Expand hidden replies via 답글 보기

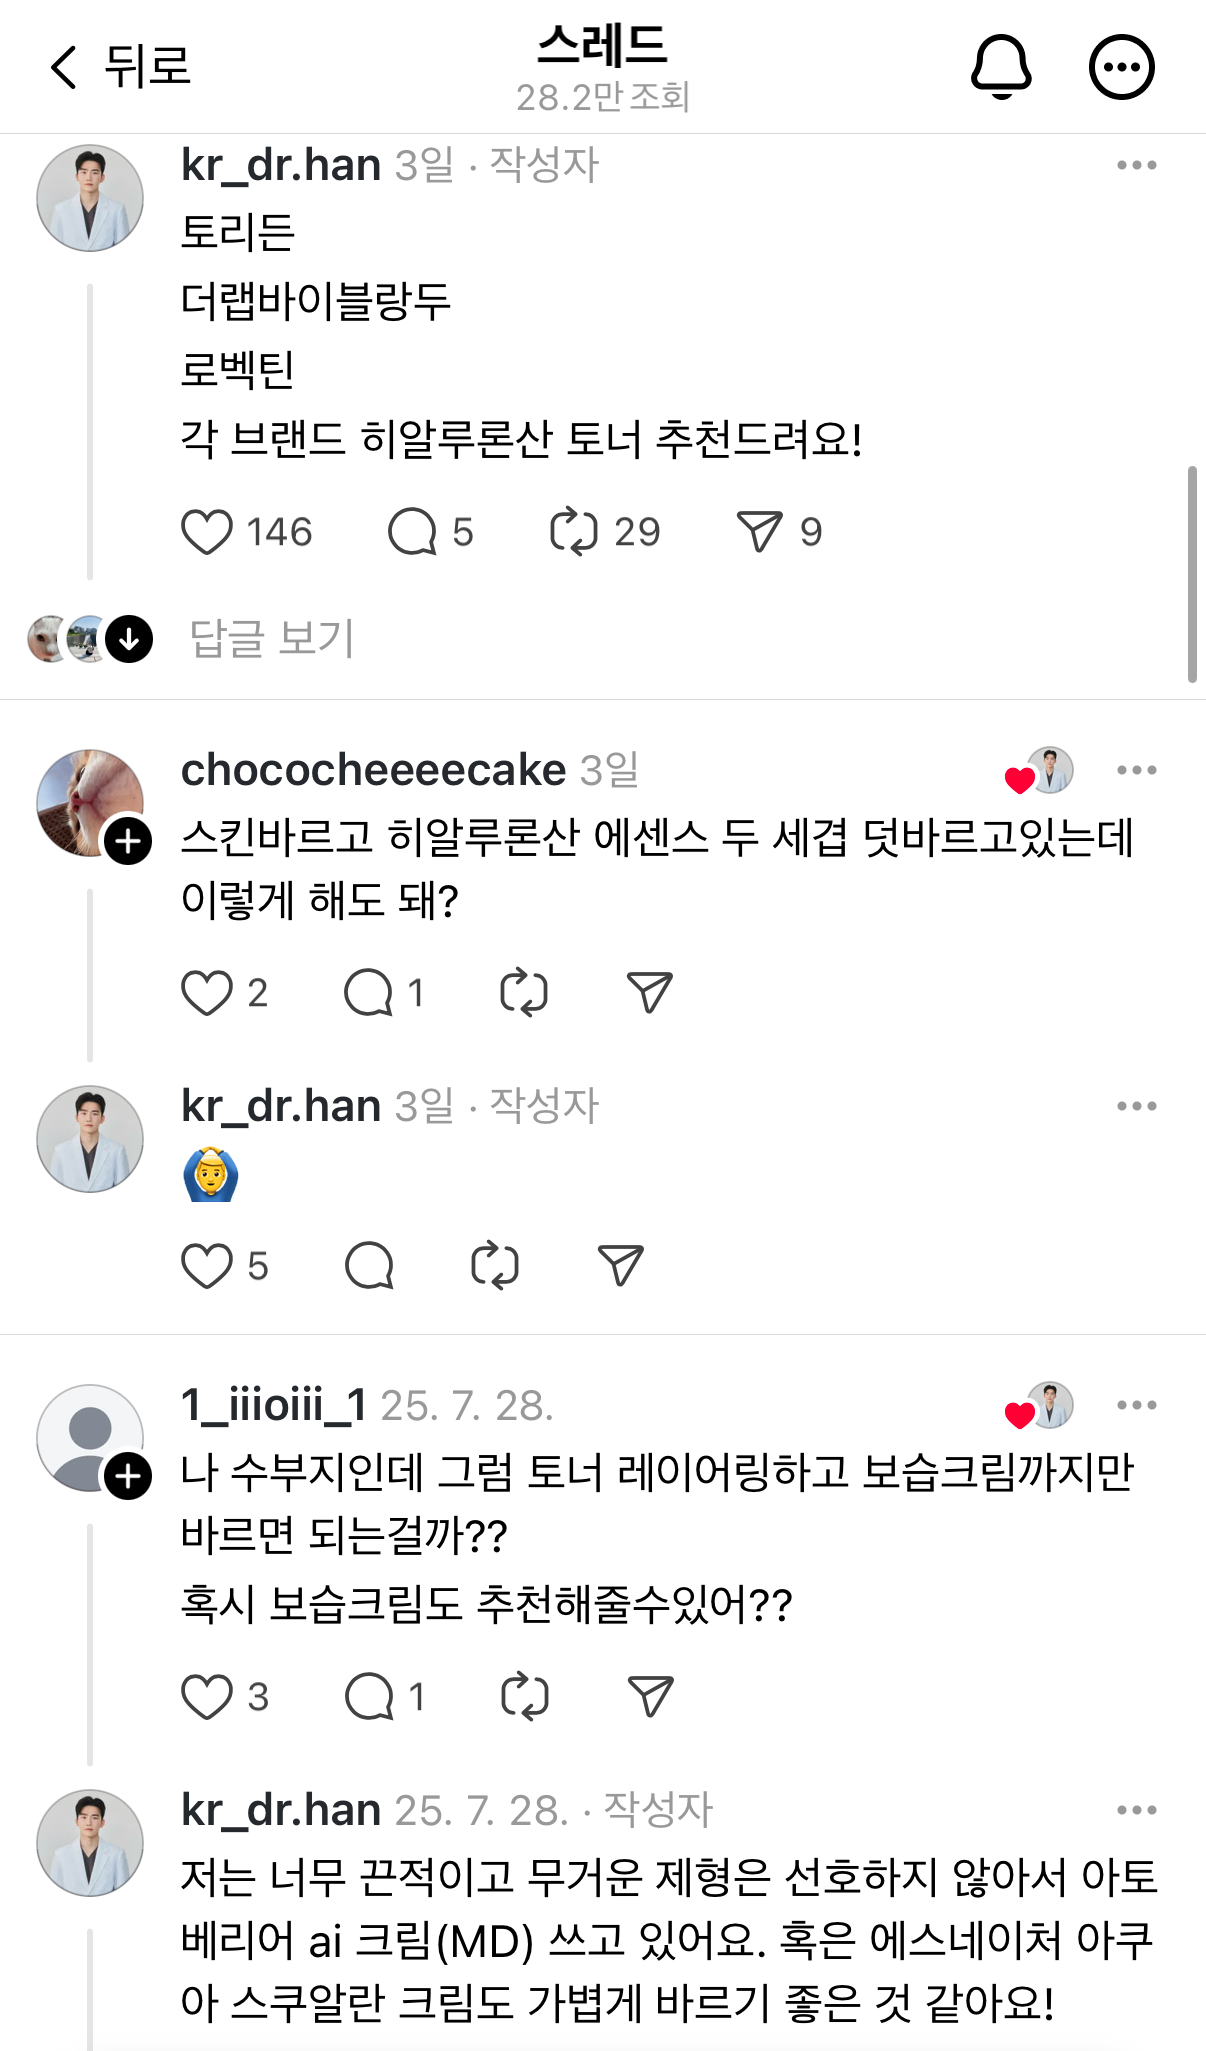click(x=271, y=639)
